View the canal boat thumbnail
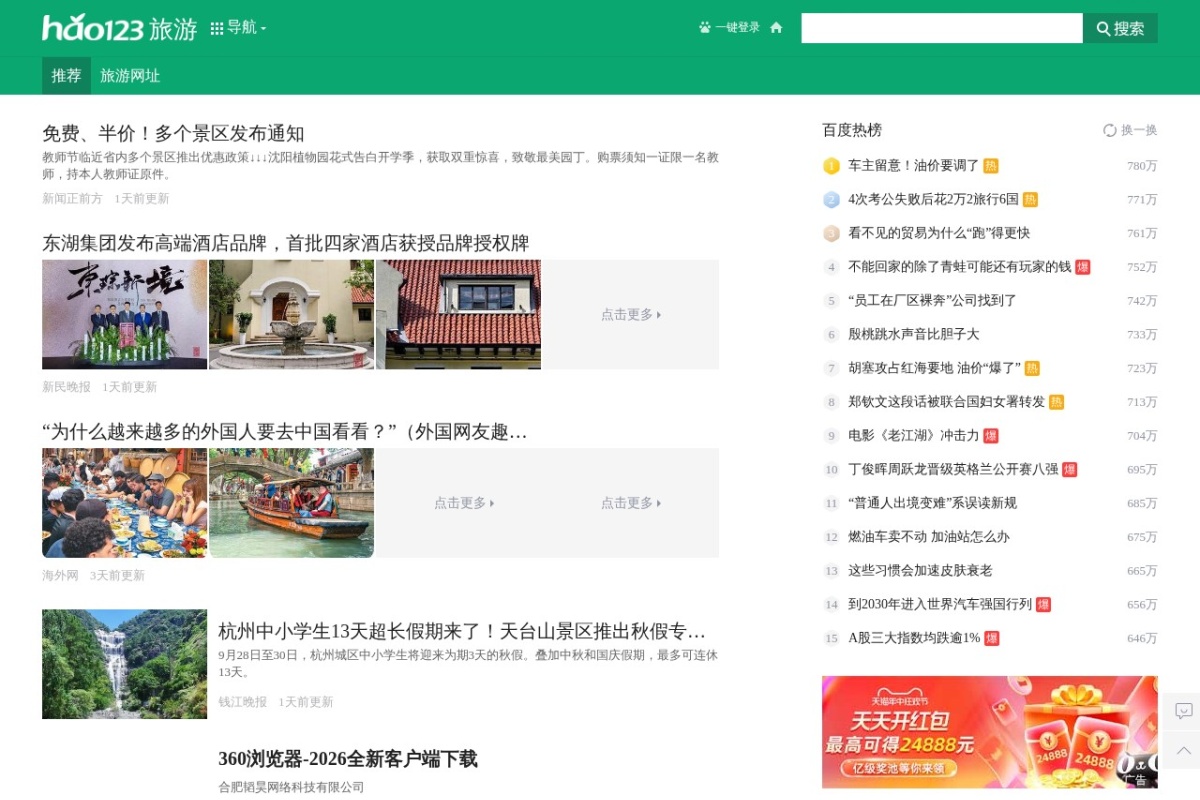This screenshot has width=1200, height=800. 291,503
